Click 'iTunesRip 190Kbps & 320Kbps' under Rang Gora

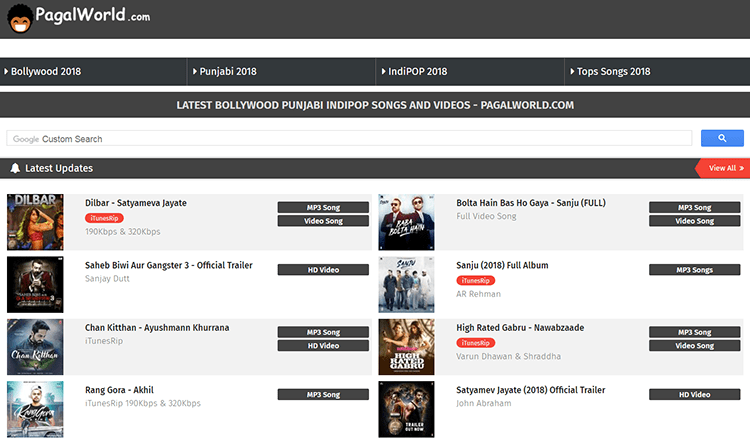coord(143,403)
